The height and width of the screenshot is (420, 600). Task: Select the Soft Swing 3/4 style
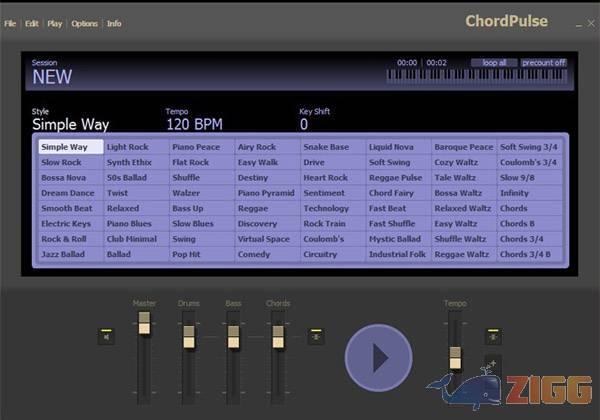point(529,147)
